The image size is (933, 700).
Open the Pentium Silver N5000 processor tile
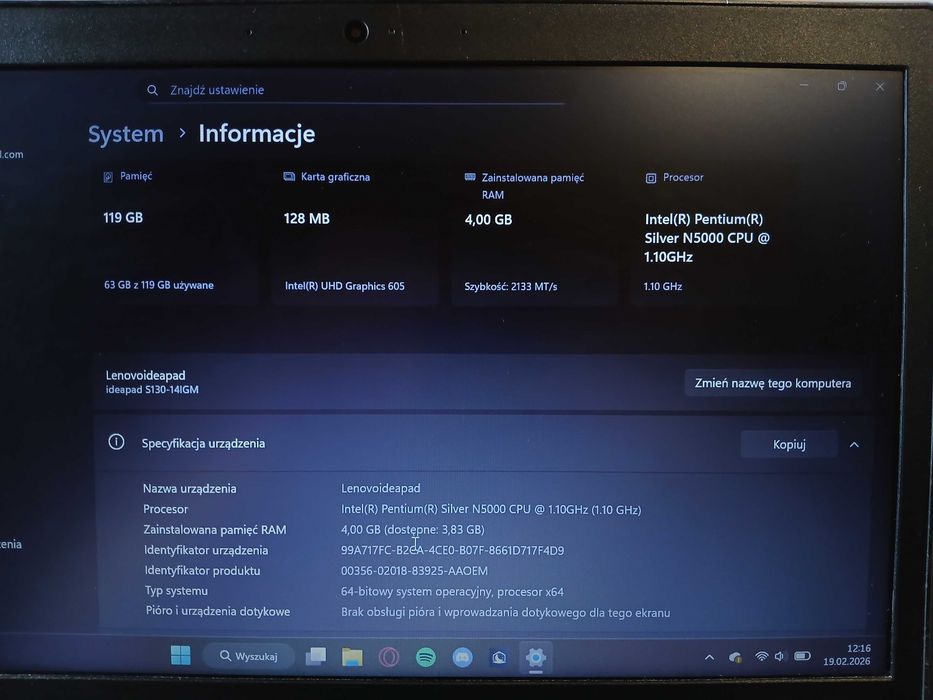[x=714, y=236]
